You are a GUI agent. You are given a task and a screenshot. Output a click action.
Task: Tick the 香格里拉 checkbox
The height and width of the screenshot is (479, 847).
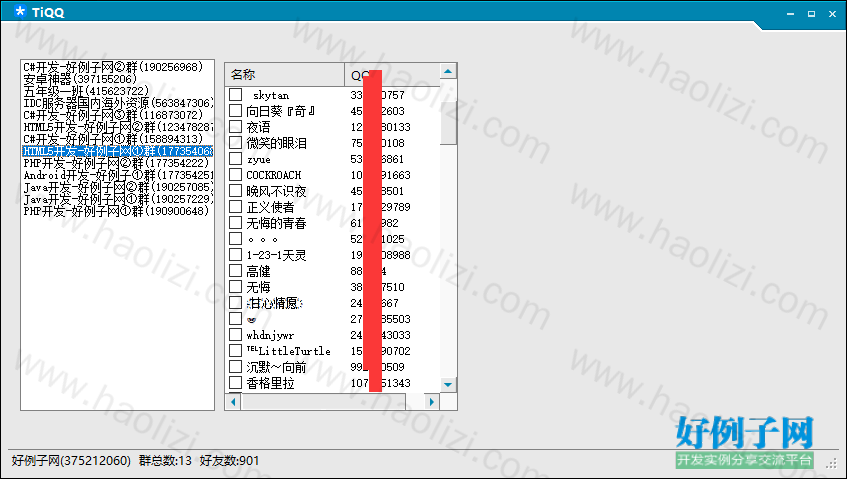click(x=235, y=383)
